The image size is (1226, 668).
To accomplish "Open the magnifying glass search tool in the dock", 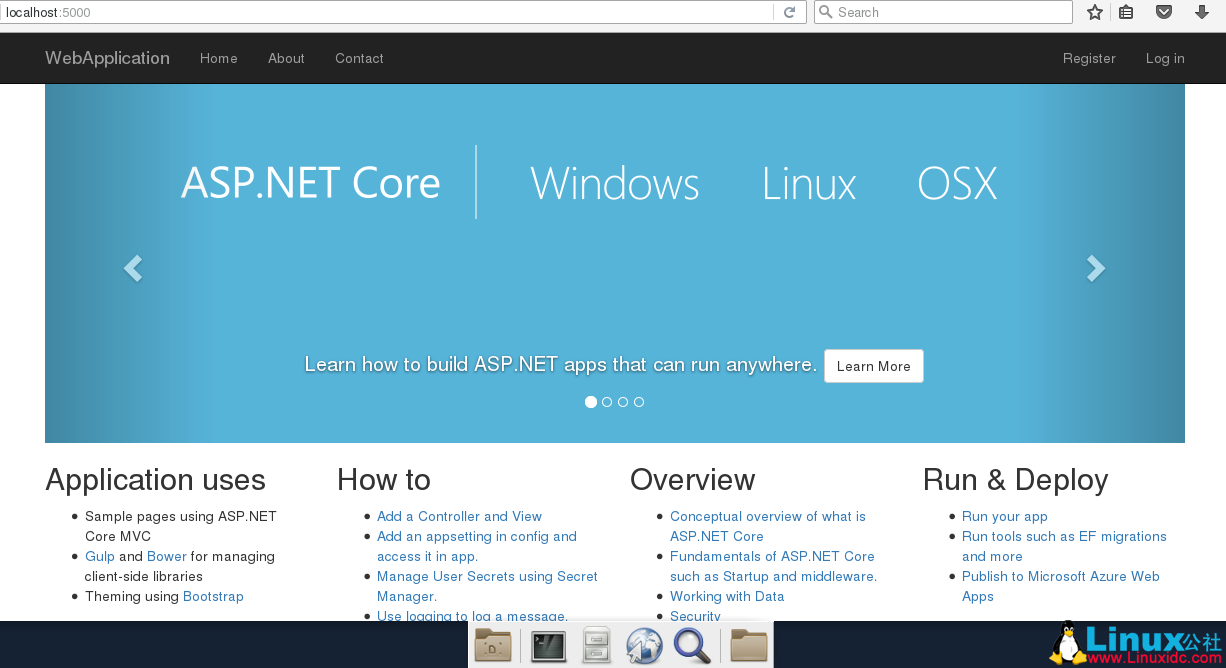I will [x=692, y=646].
